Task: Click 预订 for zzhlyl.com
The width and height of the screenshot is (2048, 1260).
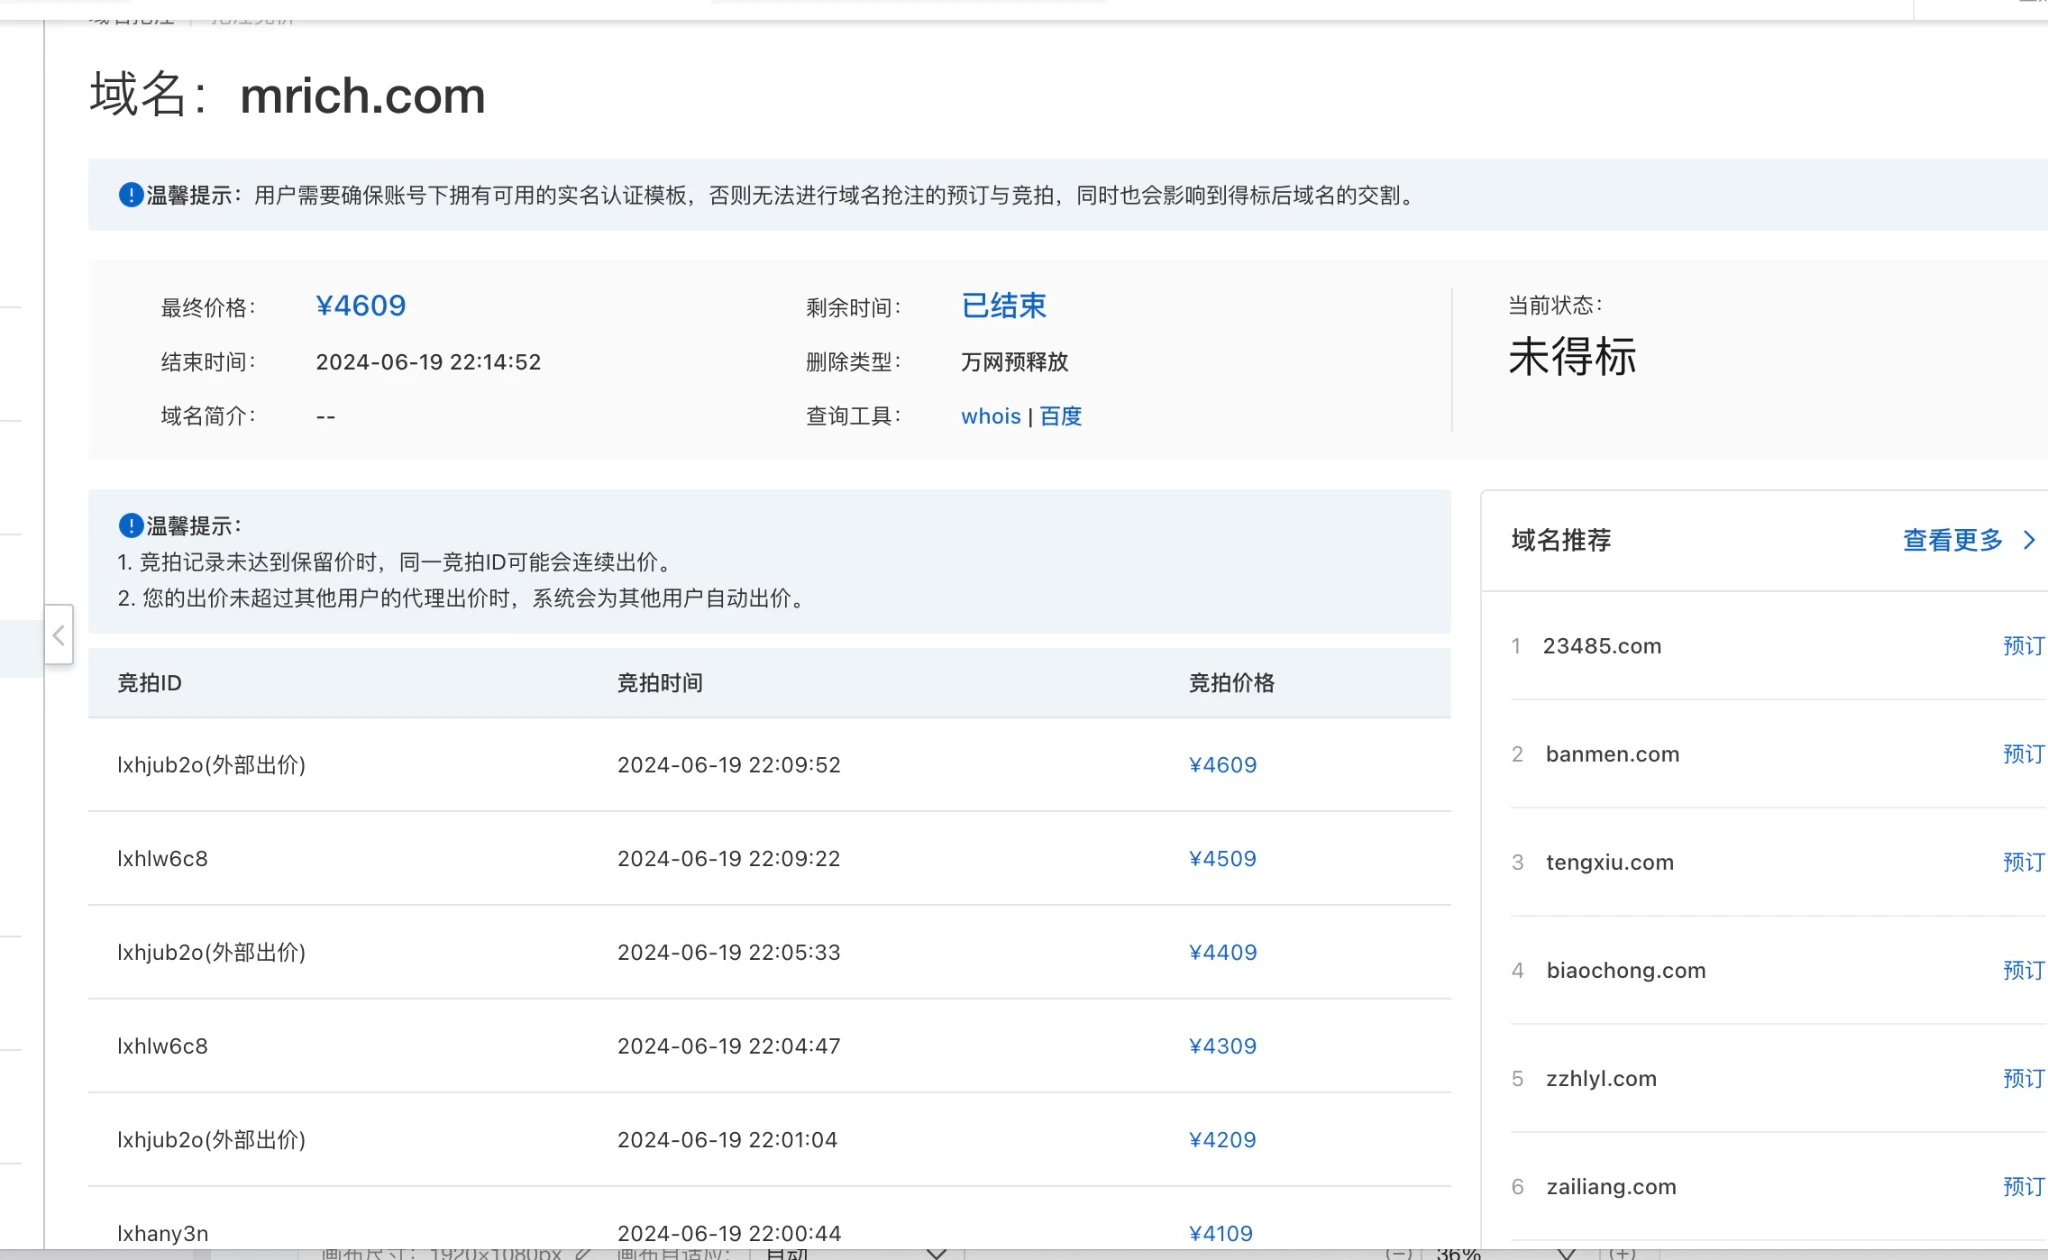Action: (2023, 1078)
